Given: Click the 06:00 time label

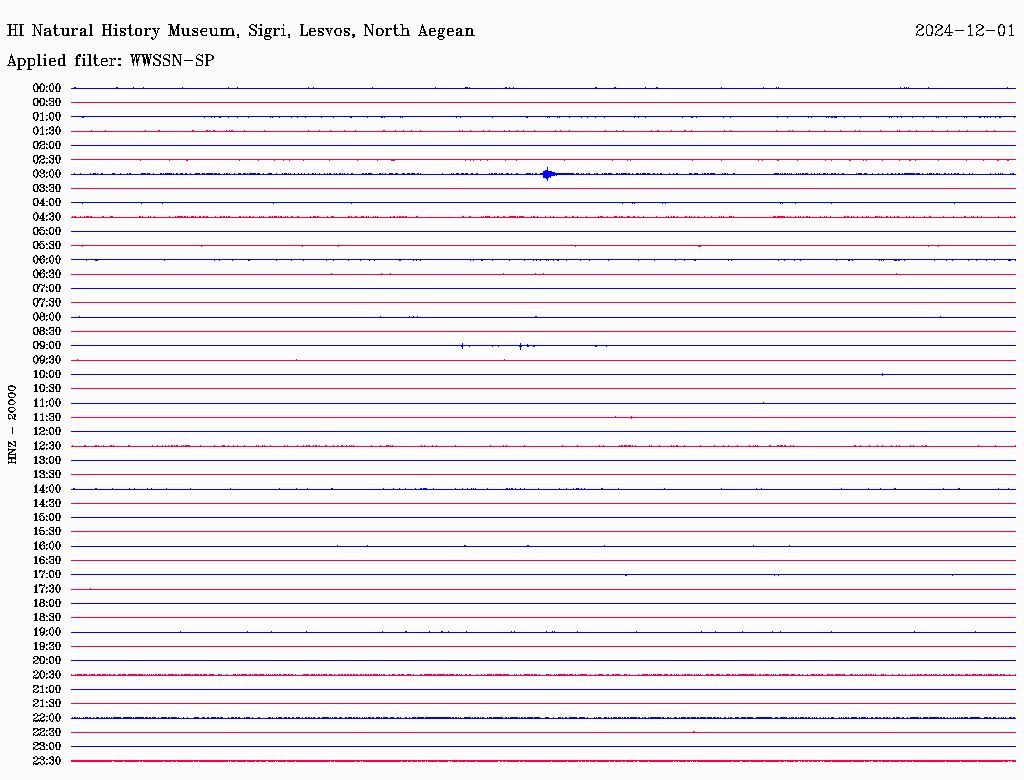Looking at the screenshot, I should 47,259.
